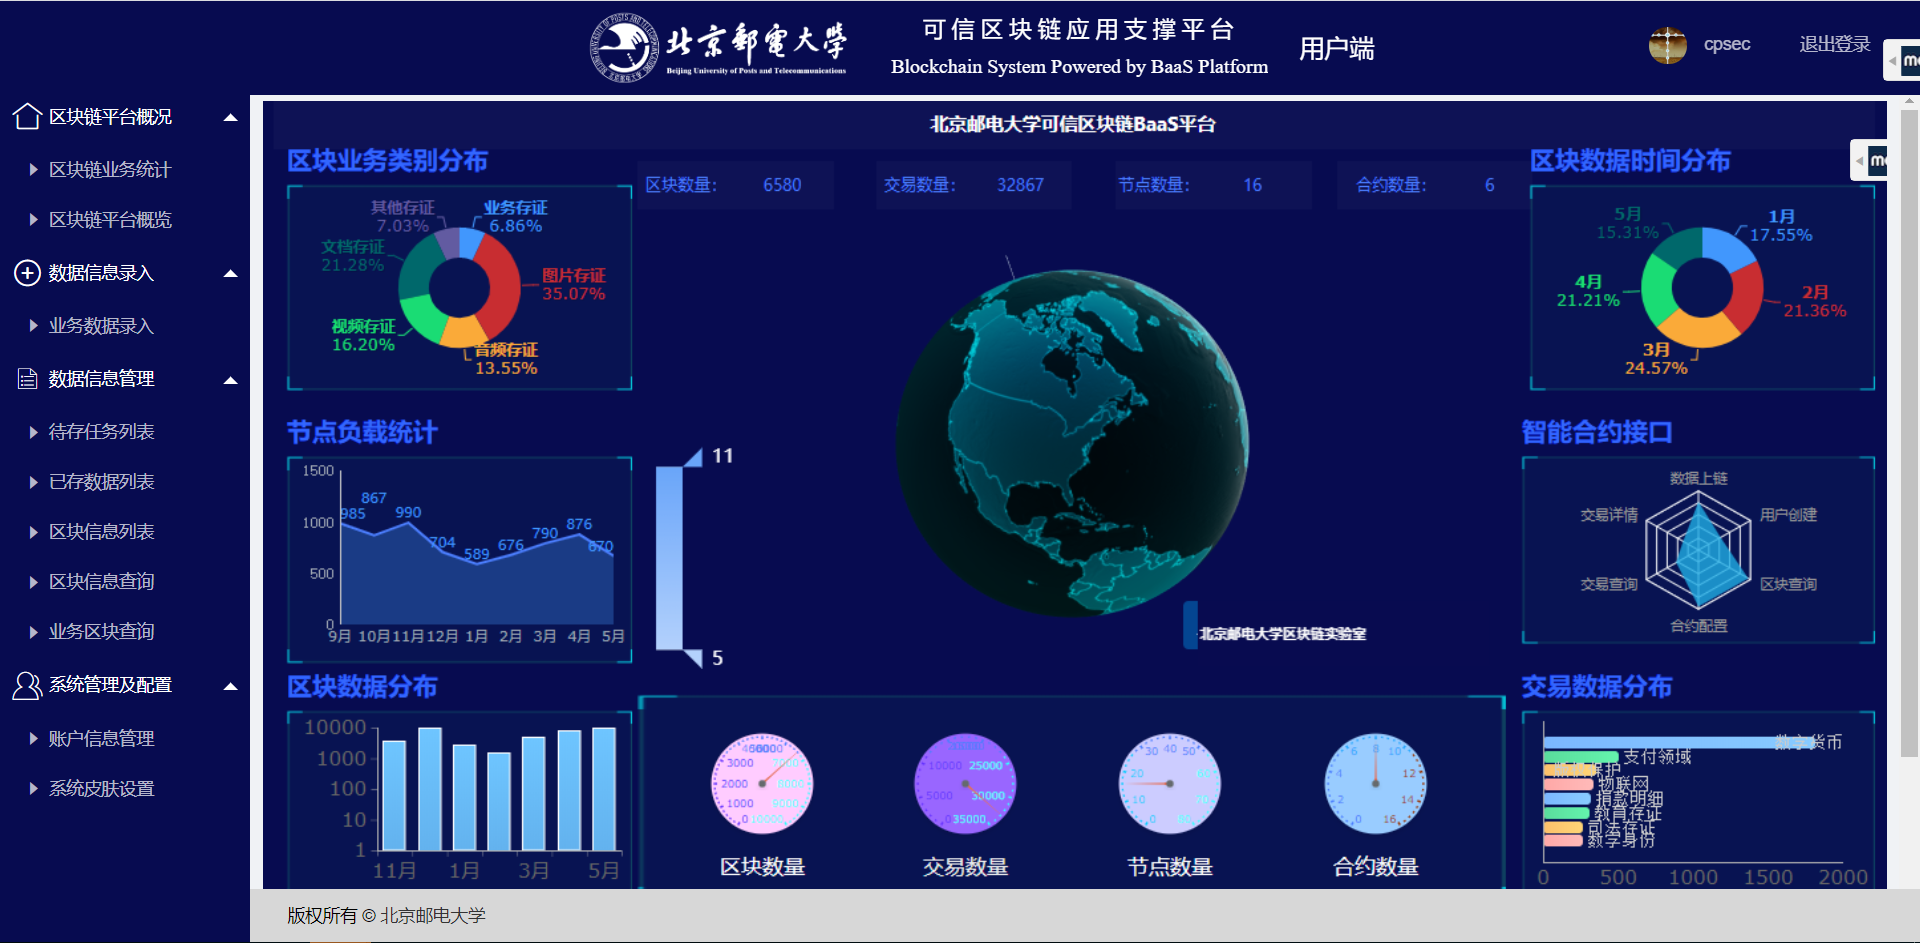
Task: Click the cpsec username
Action: point(1727,44)
